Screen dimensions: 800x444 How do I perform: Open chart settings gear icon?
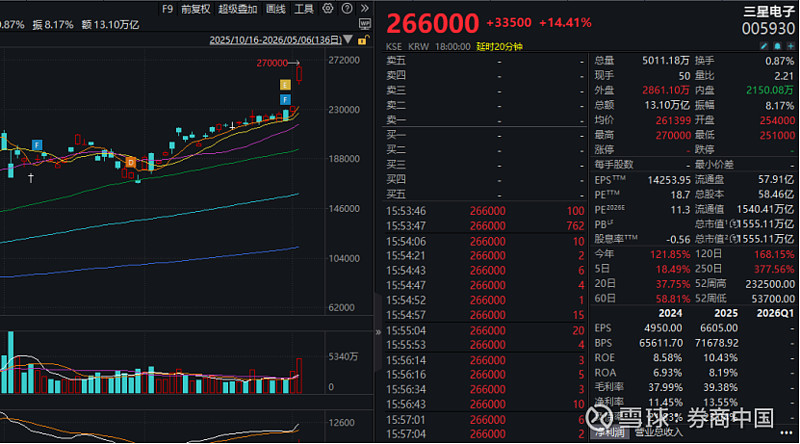pos(328,9)
